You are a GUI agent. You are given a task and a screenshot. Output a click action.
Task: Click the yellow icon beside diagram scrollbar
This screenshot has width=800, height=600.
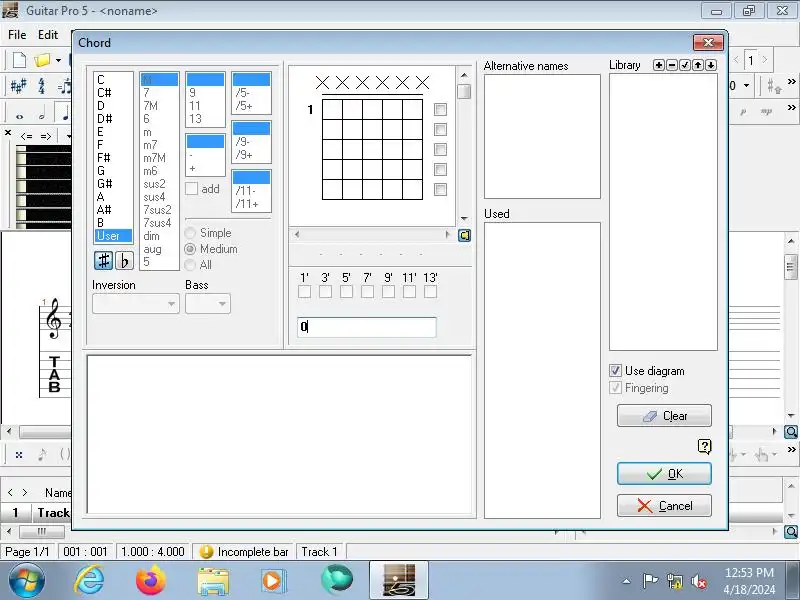(x=464, y=236)
